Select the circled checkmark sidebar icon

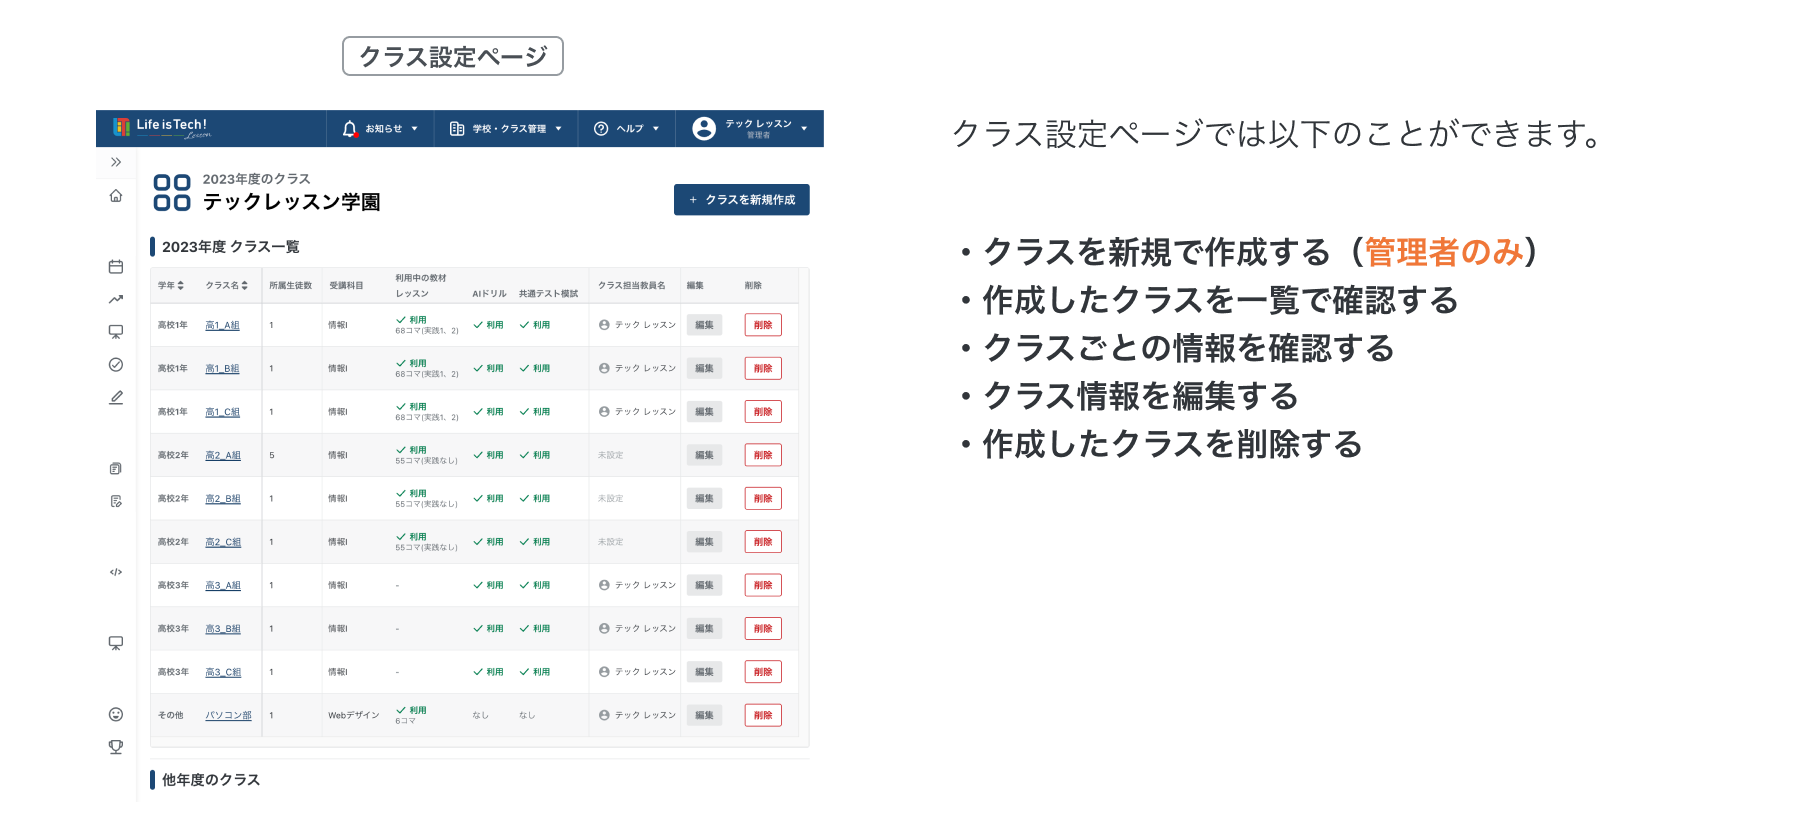coord(116,365)
